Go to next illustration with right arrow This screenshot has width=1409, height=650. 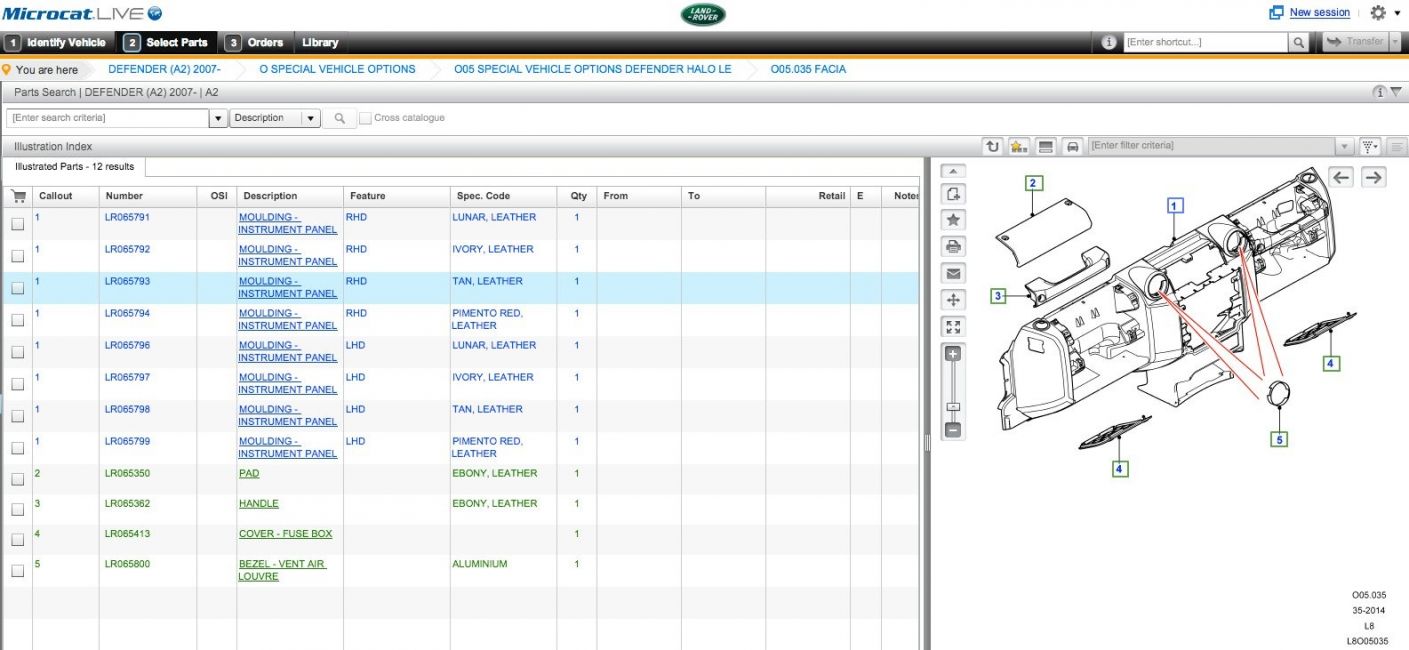point(1374,177)
